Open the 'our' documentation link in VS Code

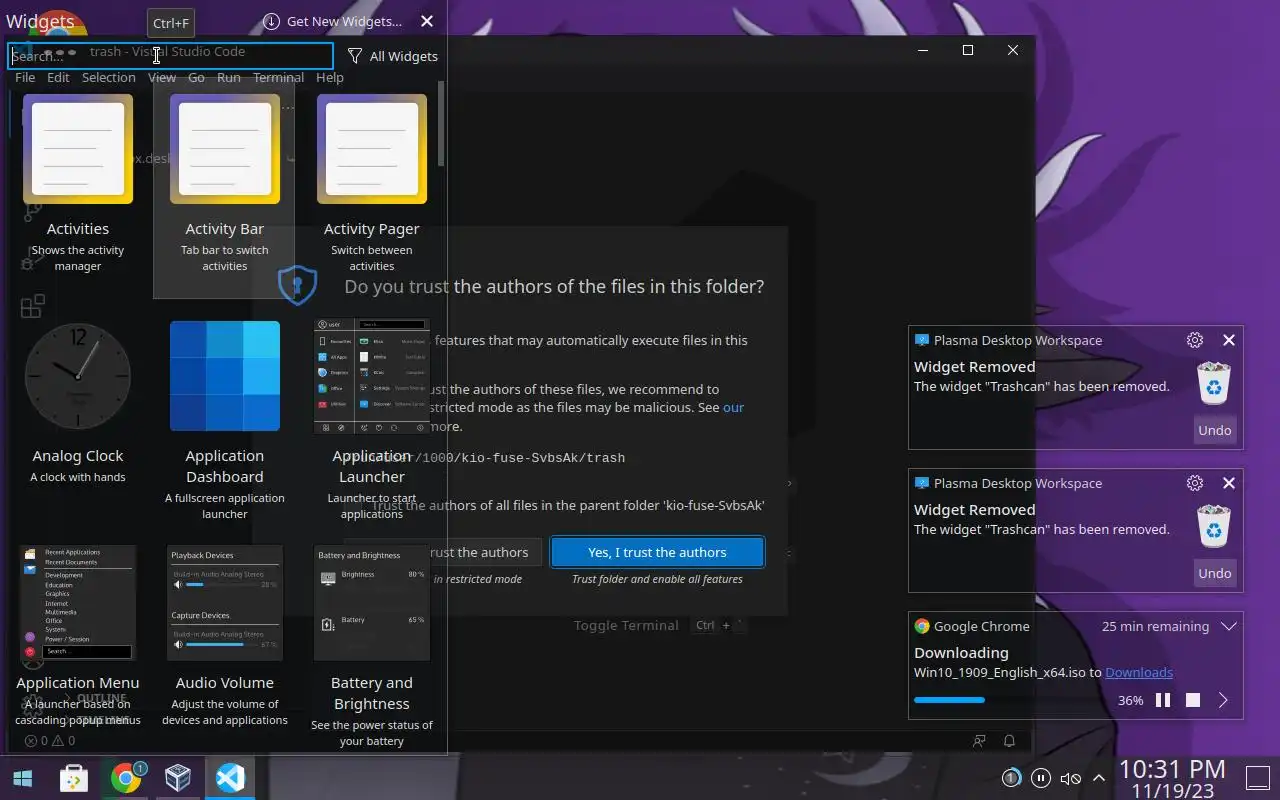pos(733,407)
